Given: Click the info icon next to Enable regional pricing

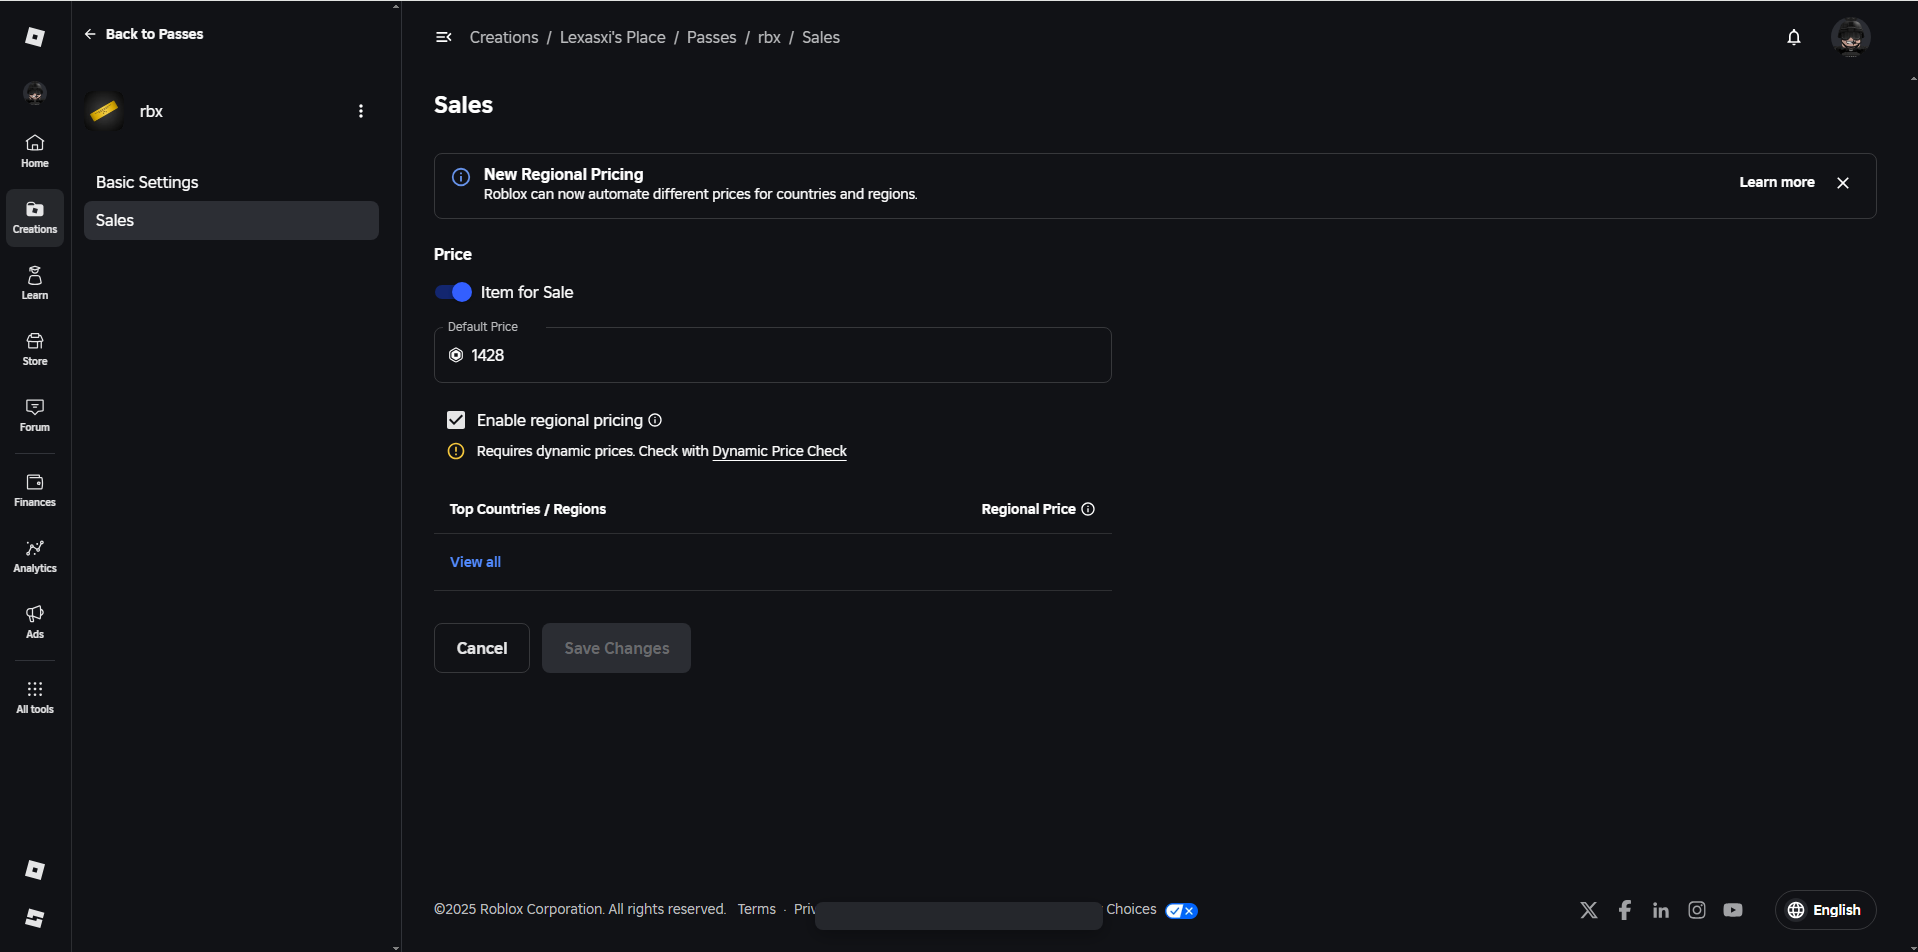Looking at the screenshot, I should point(655,420).
